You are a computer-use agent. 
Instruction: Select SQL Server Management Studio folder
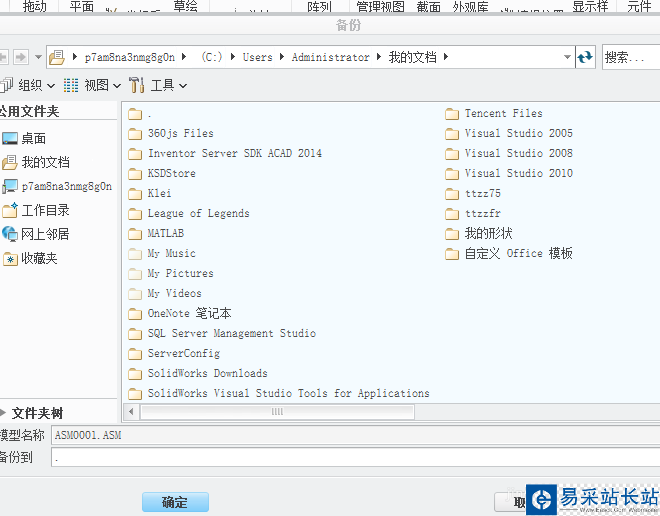[x=222, y=333]
